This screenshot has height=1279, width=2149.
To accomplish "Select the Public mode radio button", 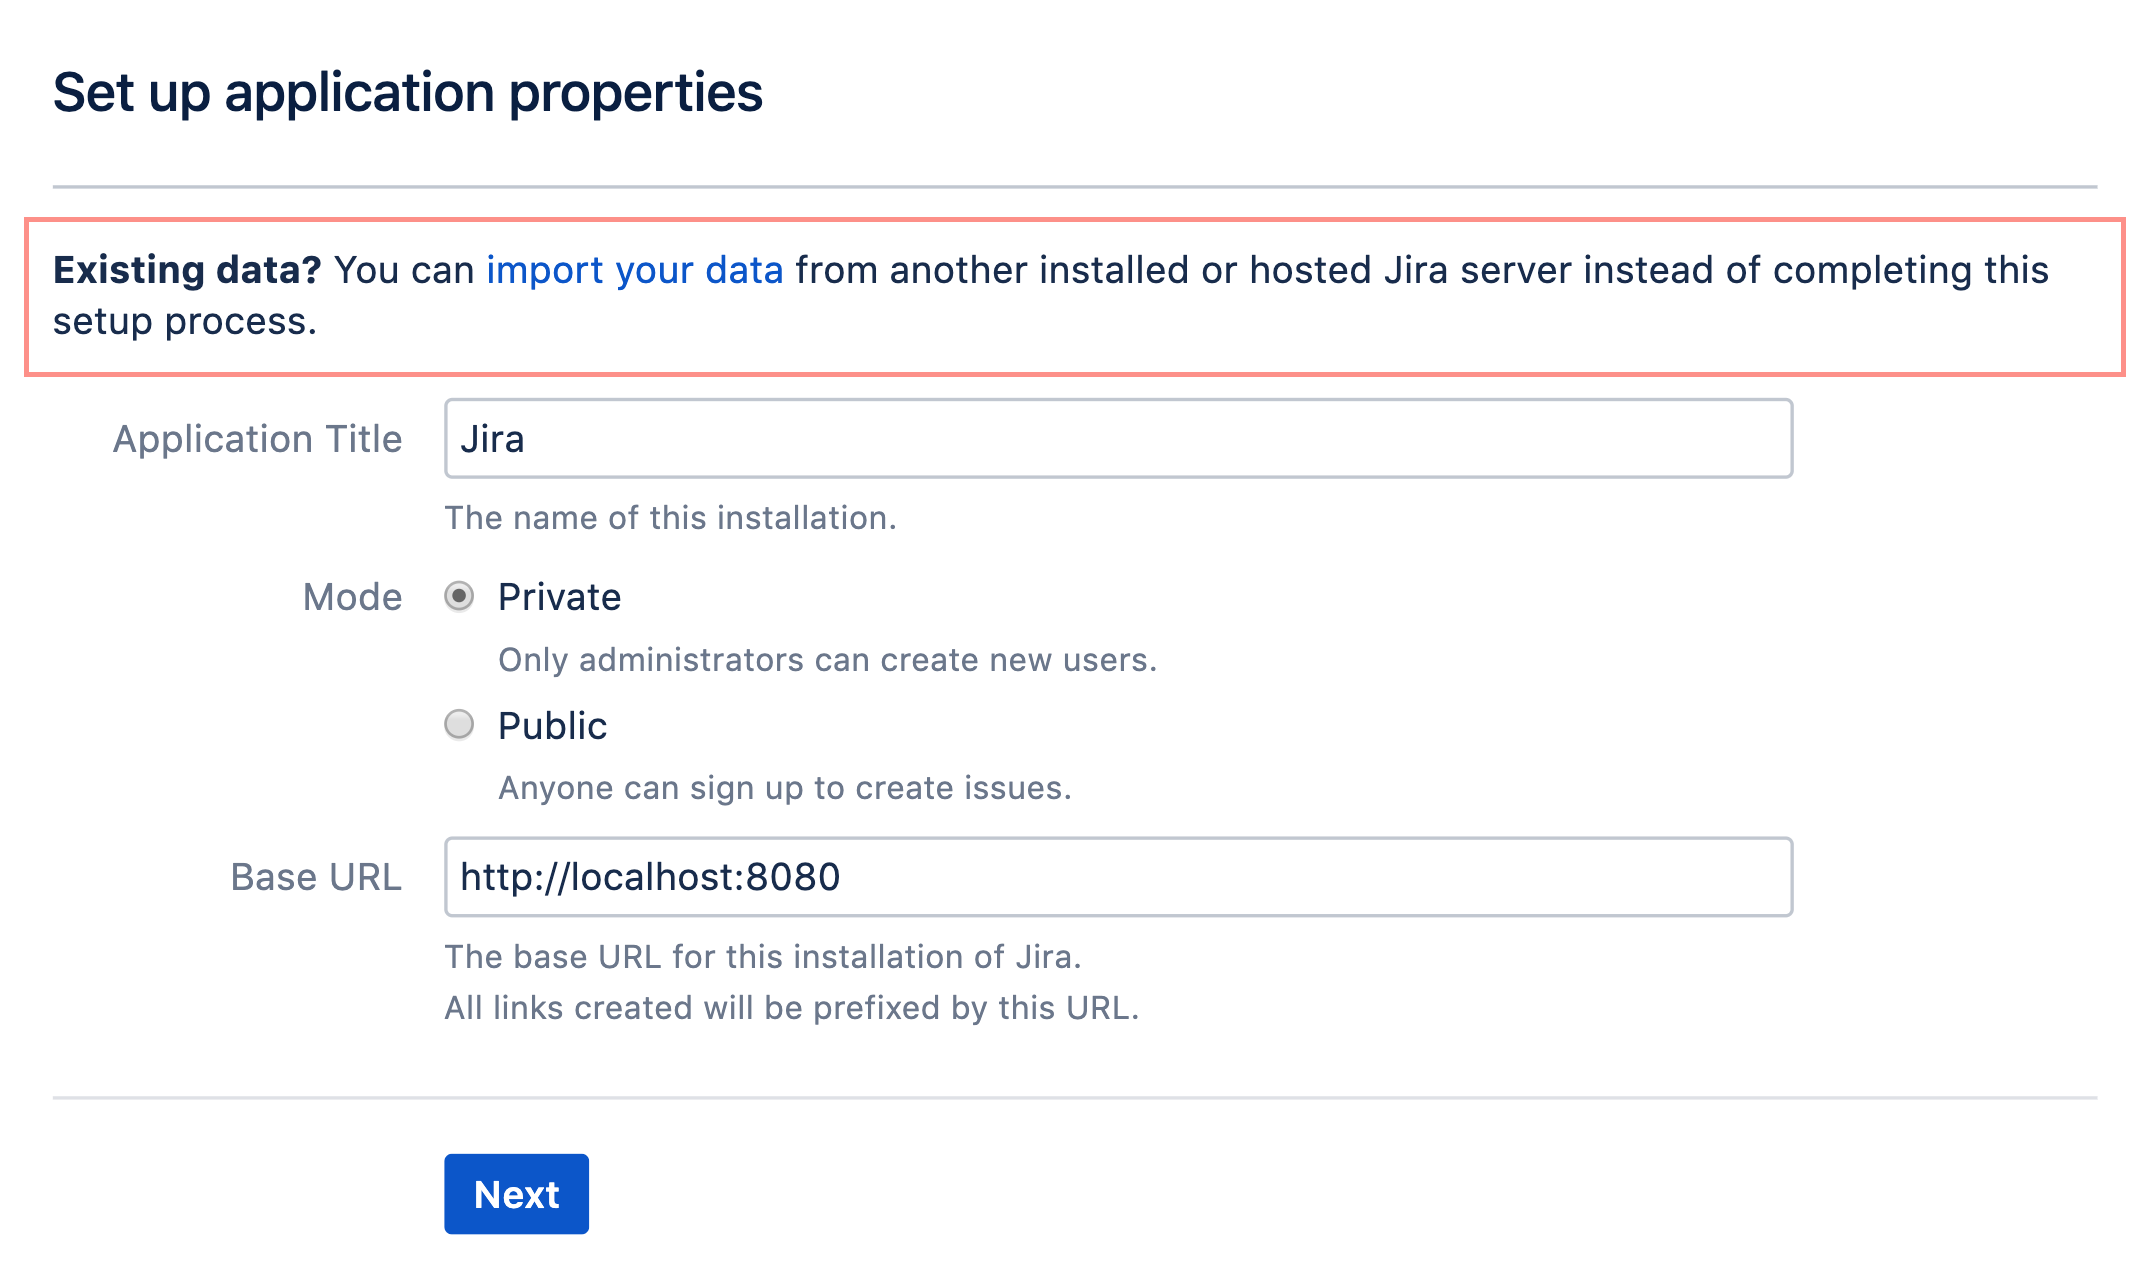I will click(459, 724).
